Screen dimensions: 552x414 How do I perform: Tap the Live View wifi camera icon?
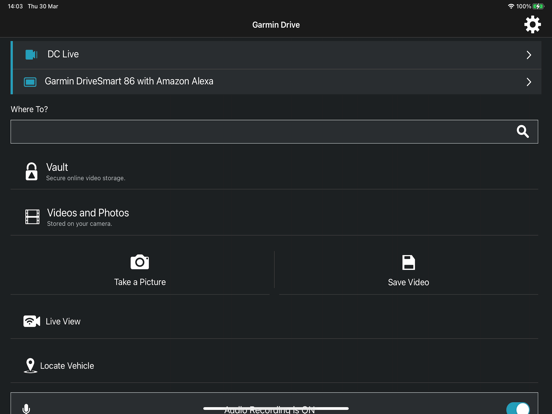[32, 321]
